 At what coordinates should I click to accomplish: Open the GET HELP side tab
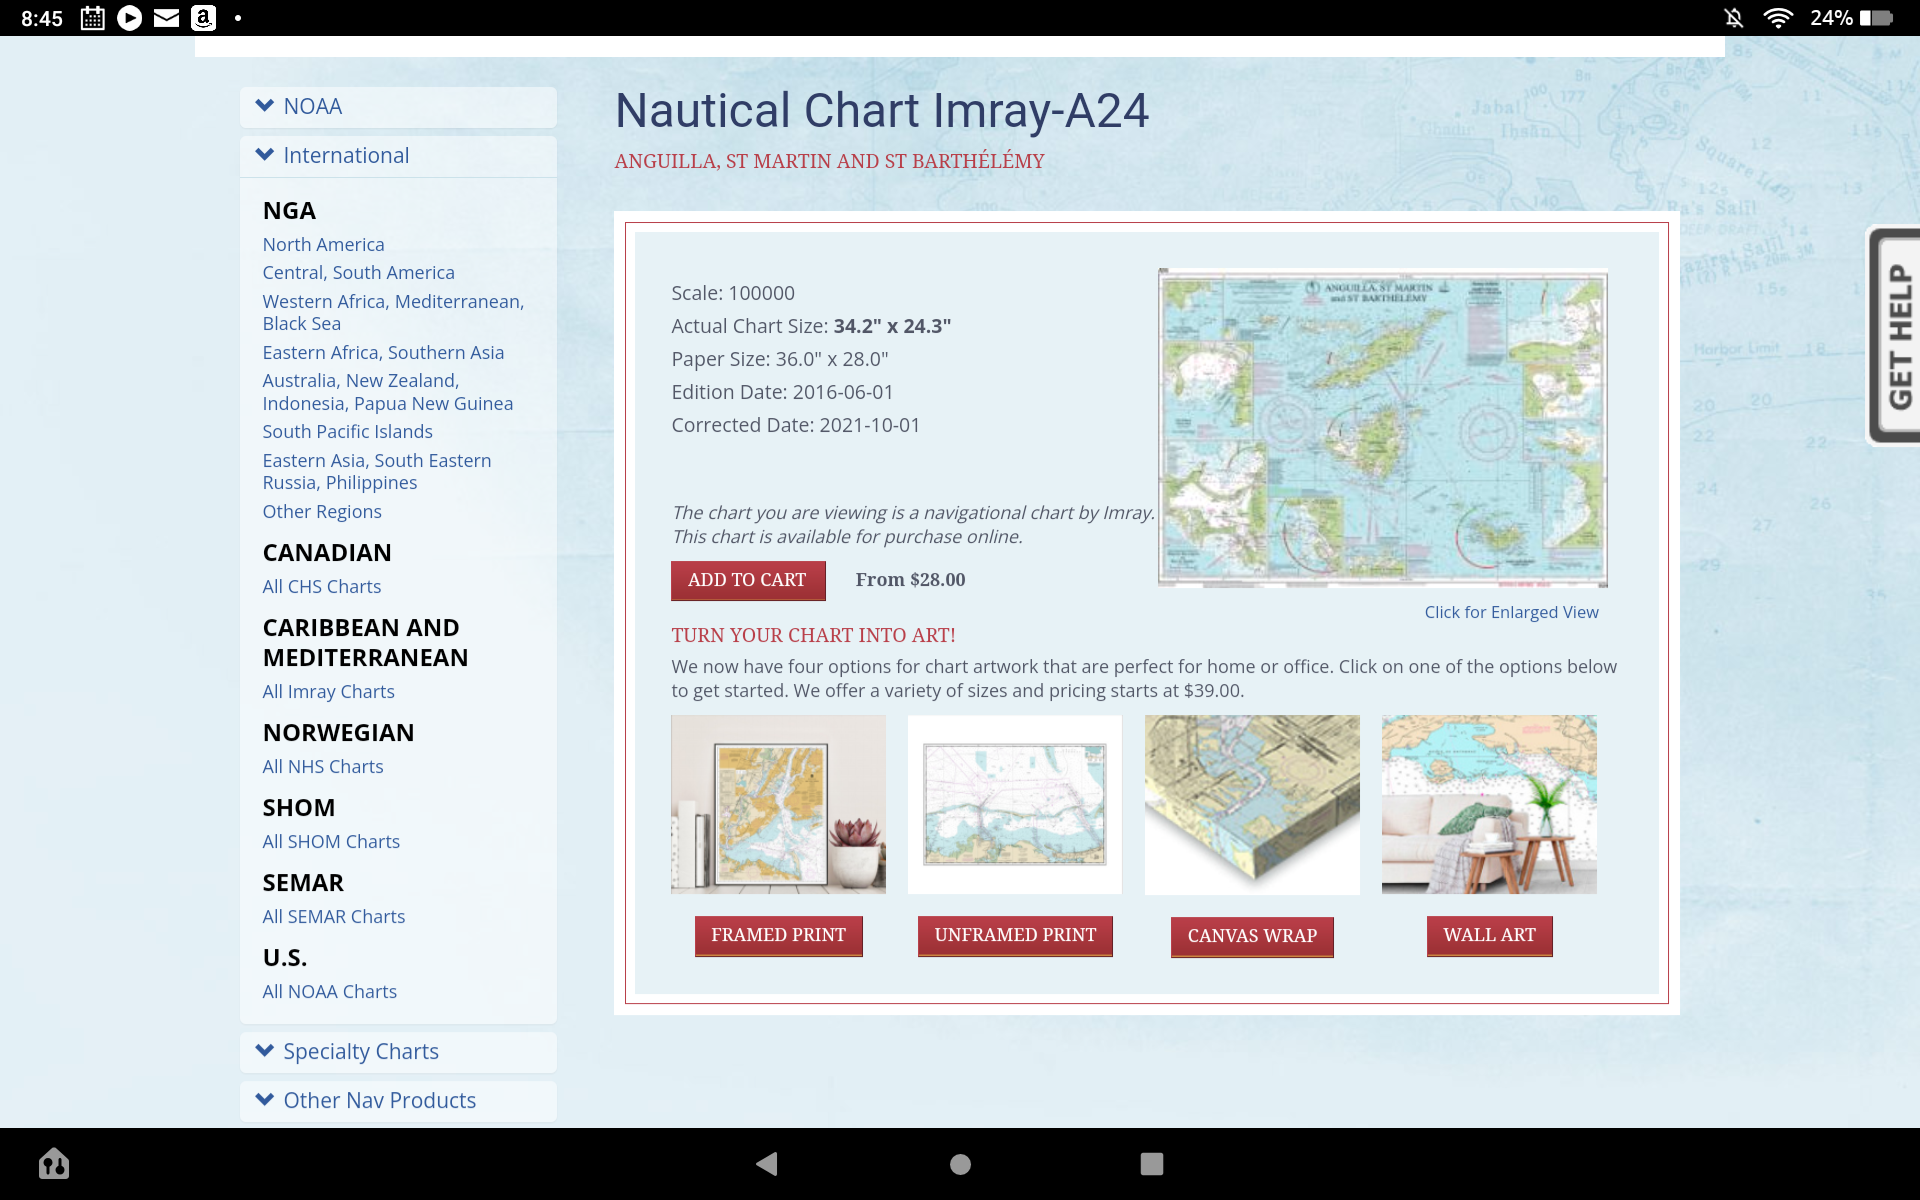(x=1895, y=336)
